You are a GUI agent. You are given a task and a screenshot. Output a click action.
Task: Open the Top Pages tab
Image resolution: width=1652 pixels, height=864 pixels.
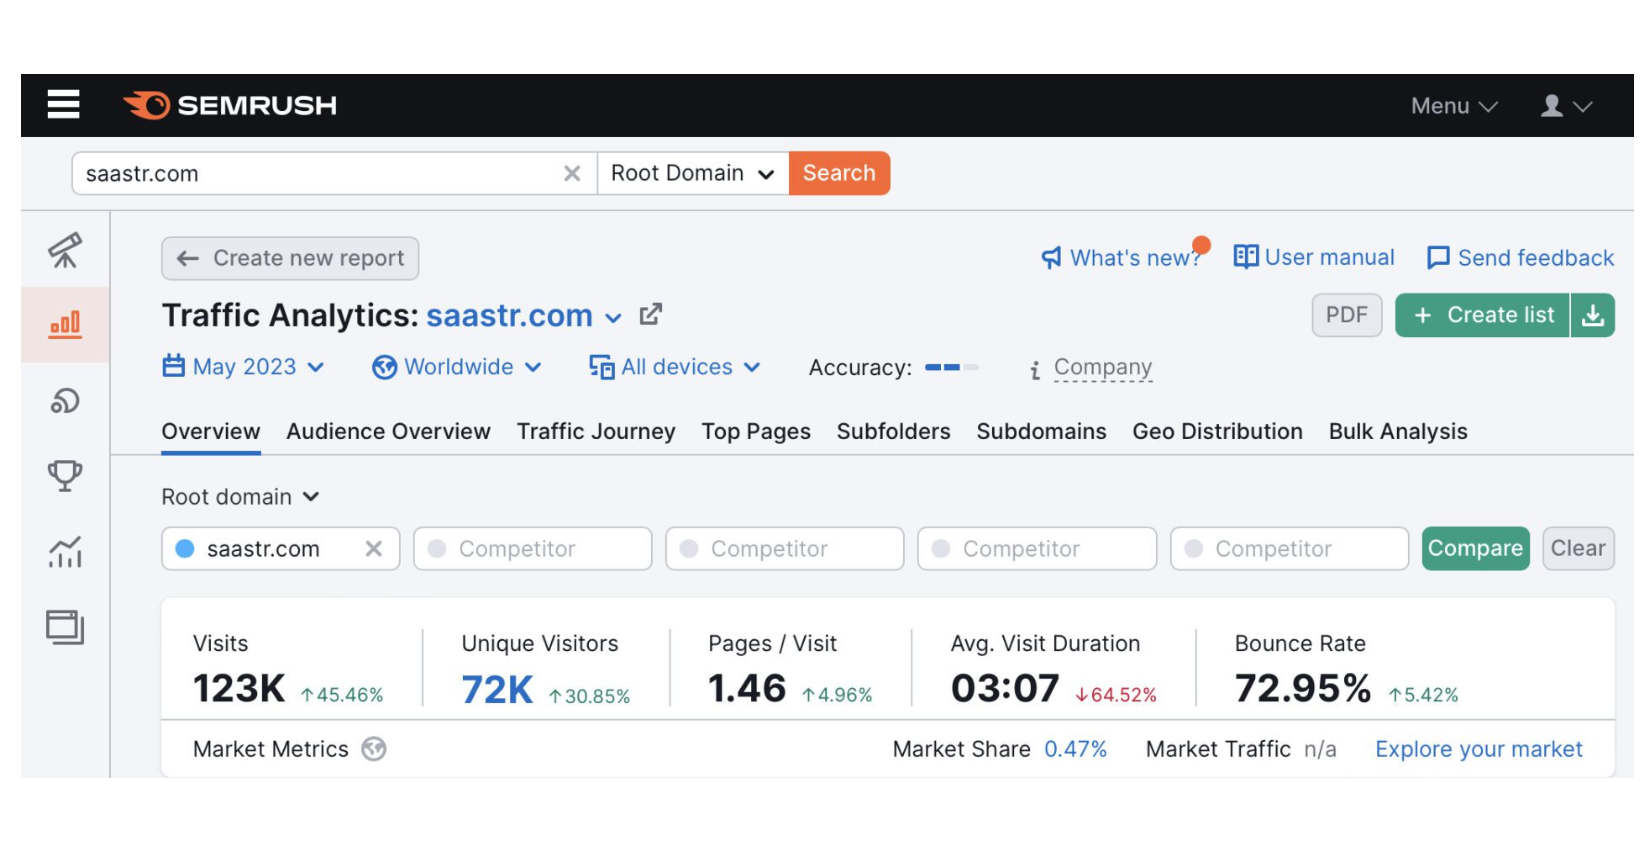click(756, 432)
